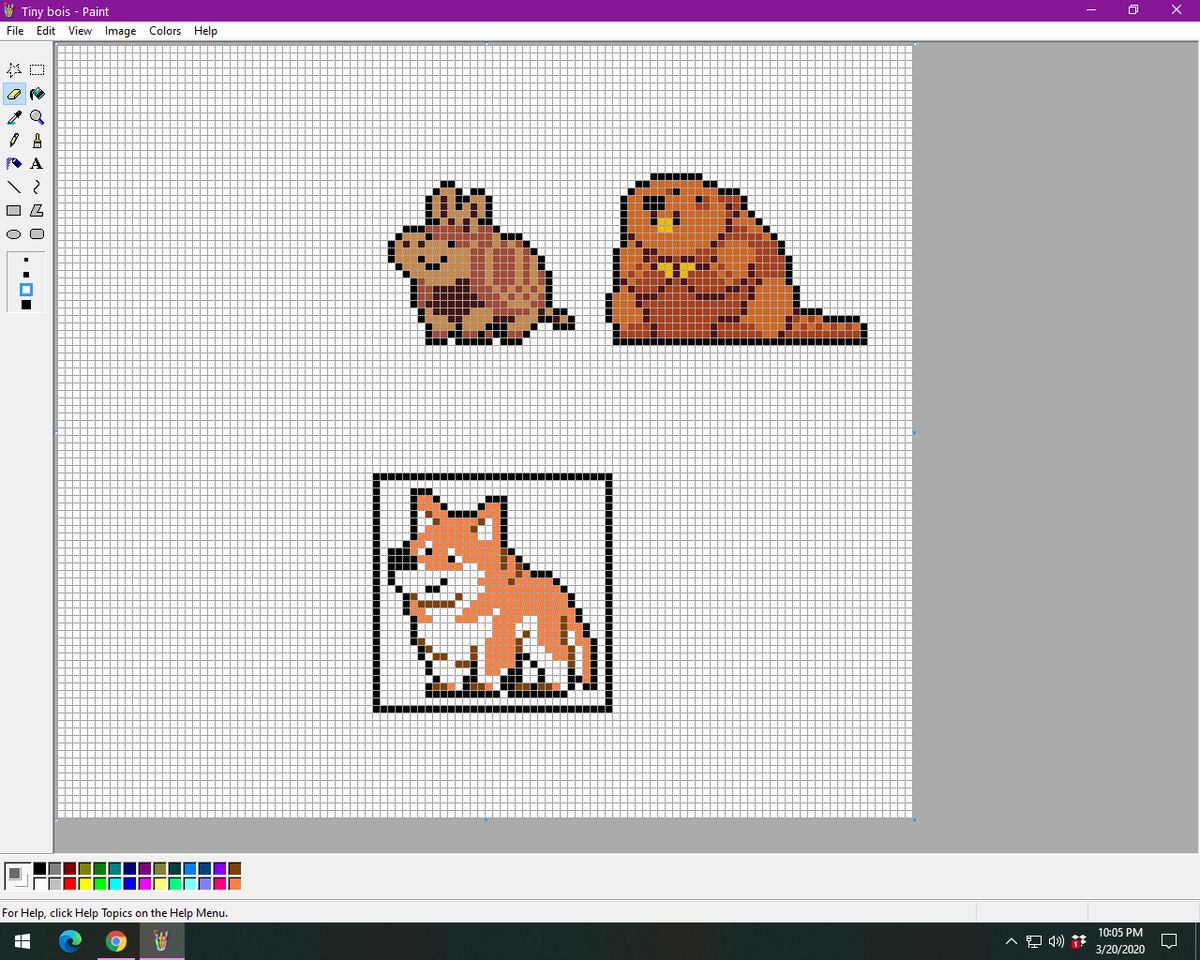Select the Rounded Rectangle tool
This screenshot has height=960, width=1200.
[x=37, y=234]
